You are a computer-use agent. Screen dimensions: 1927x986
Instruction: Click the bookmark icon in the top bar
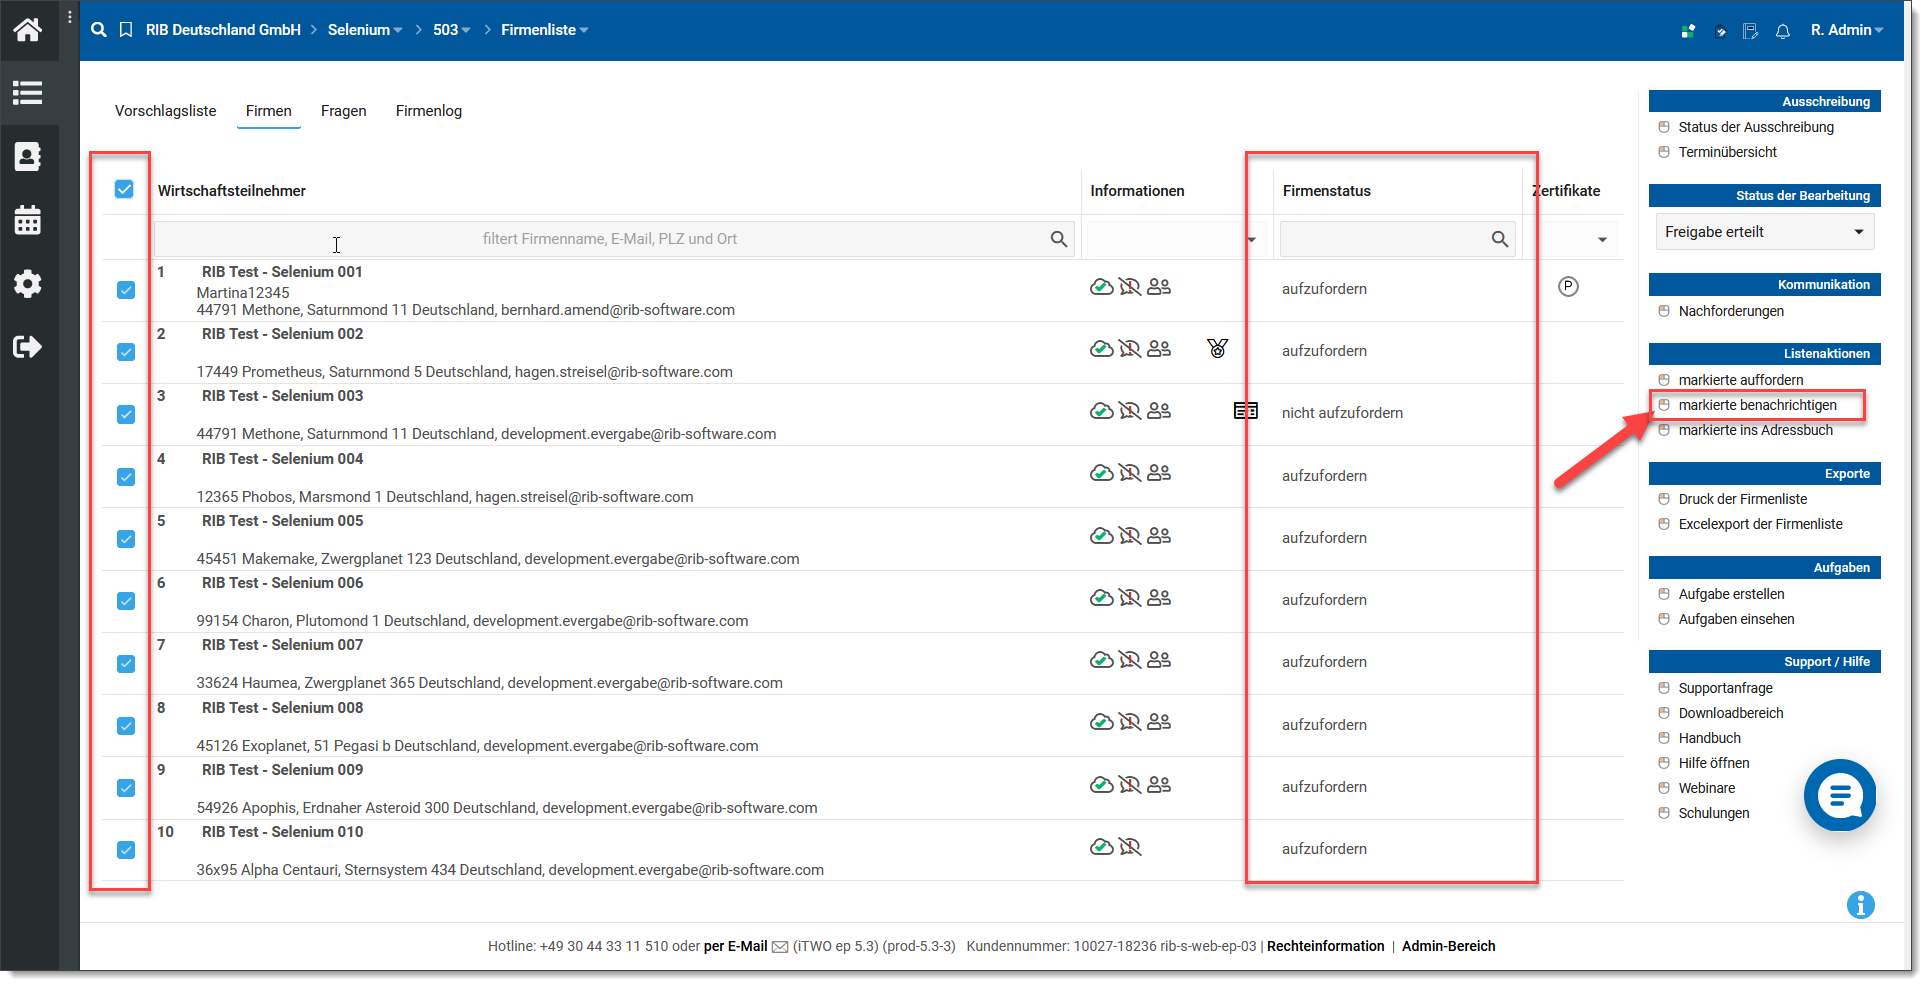point(126,30)
